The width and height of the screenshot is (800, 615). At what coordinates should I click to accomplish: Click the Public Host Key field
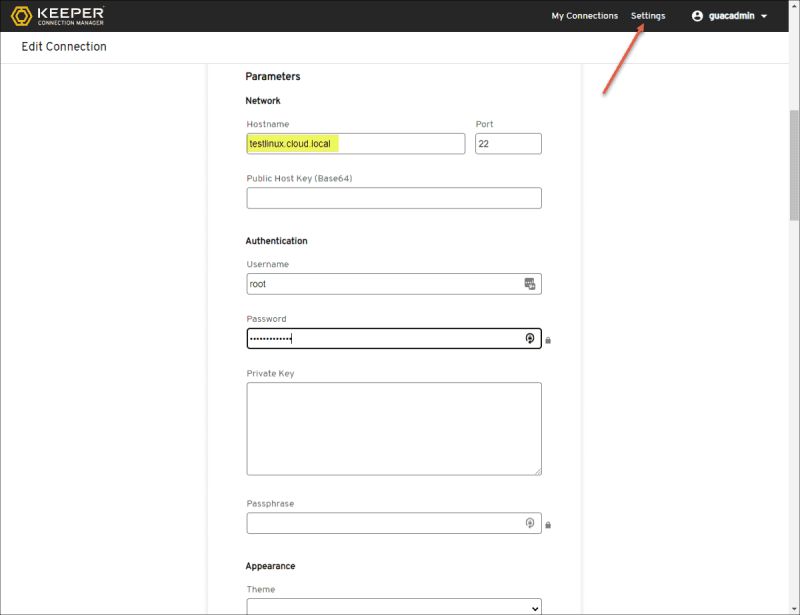[x=393, y=197]
